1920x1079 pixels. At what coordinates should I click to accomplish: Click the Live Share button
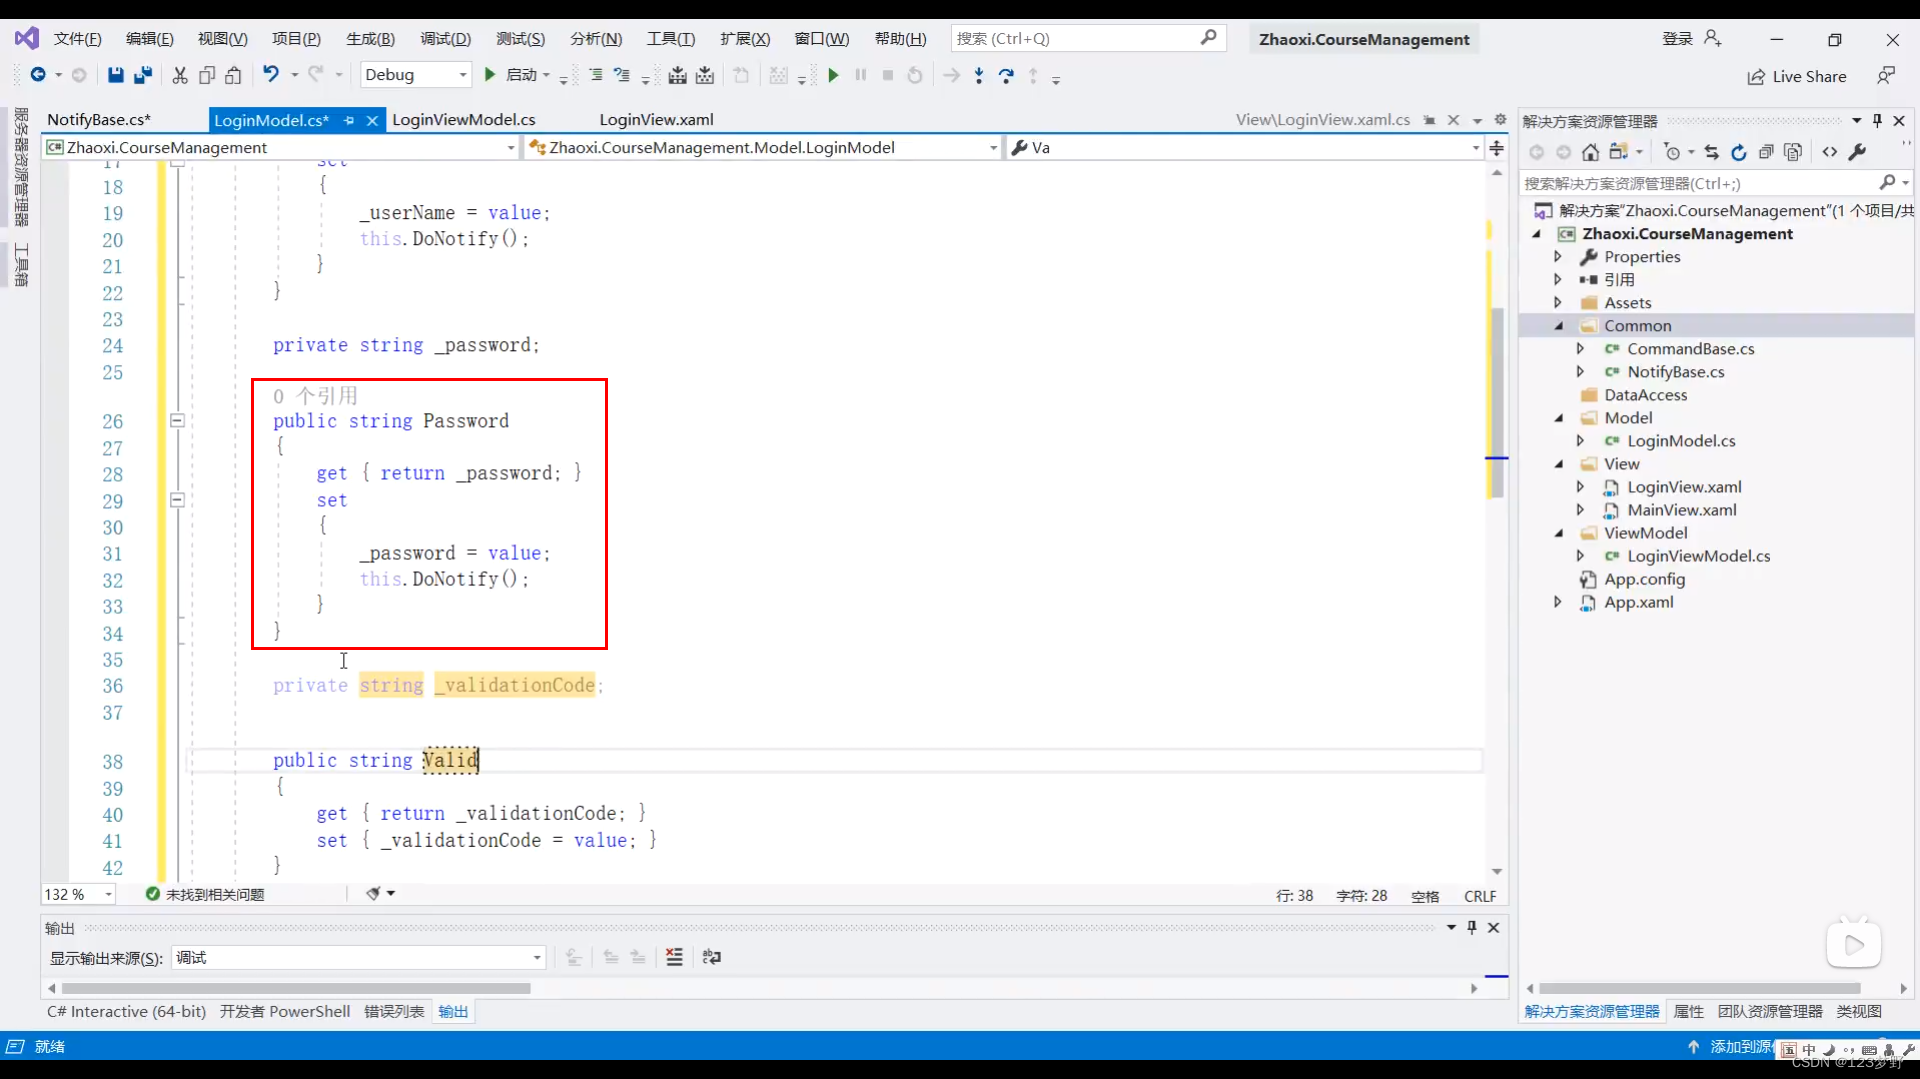[x=1797, y=77]
